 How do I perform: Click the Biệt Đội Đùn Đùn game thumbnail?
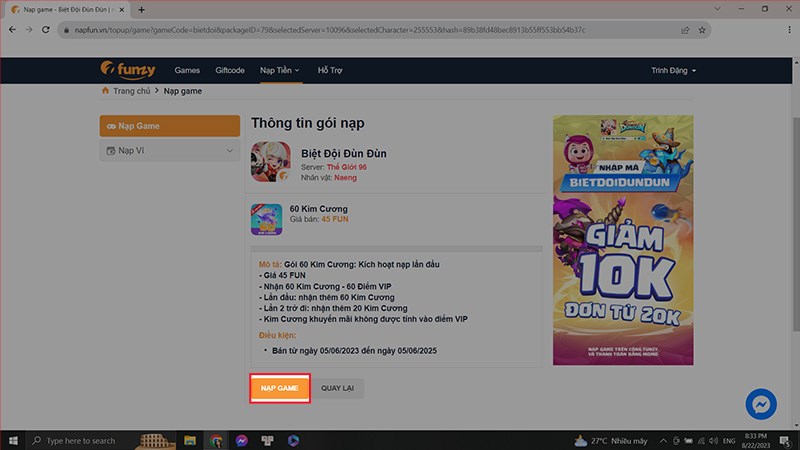[x=270, y=162]
